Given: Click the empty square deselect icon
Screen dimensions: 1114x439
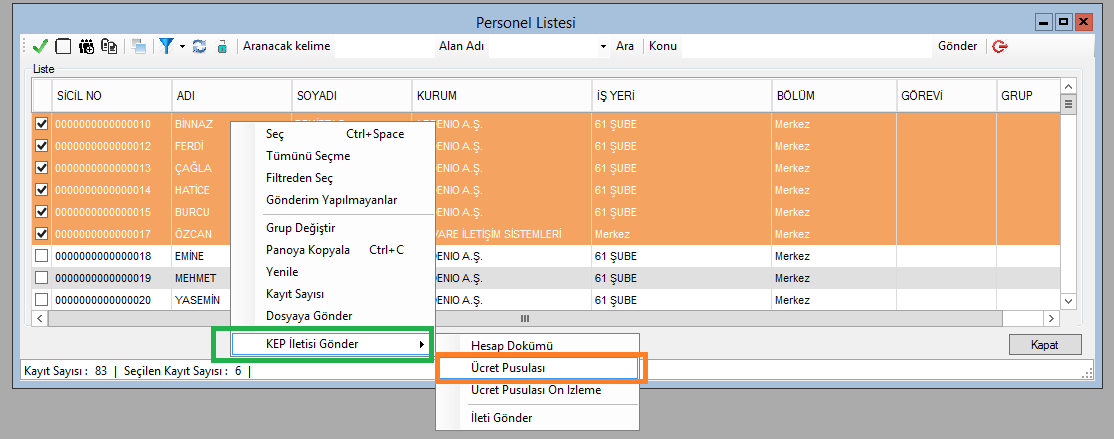Looking at the screenshot, I should coord(63,46).
